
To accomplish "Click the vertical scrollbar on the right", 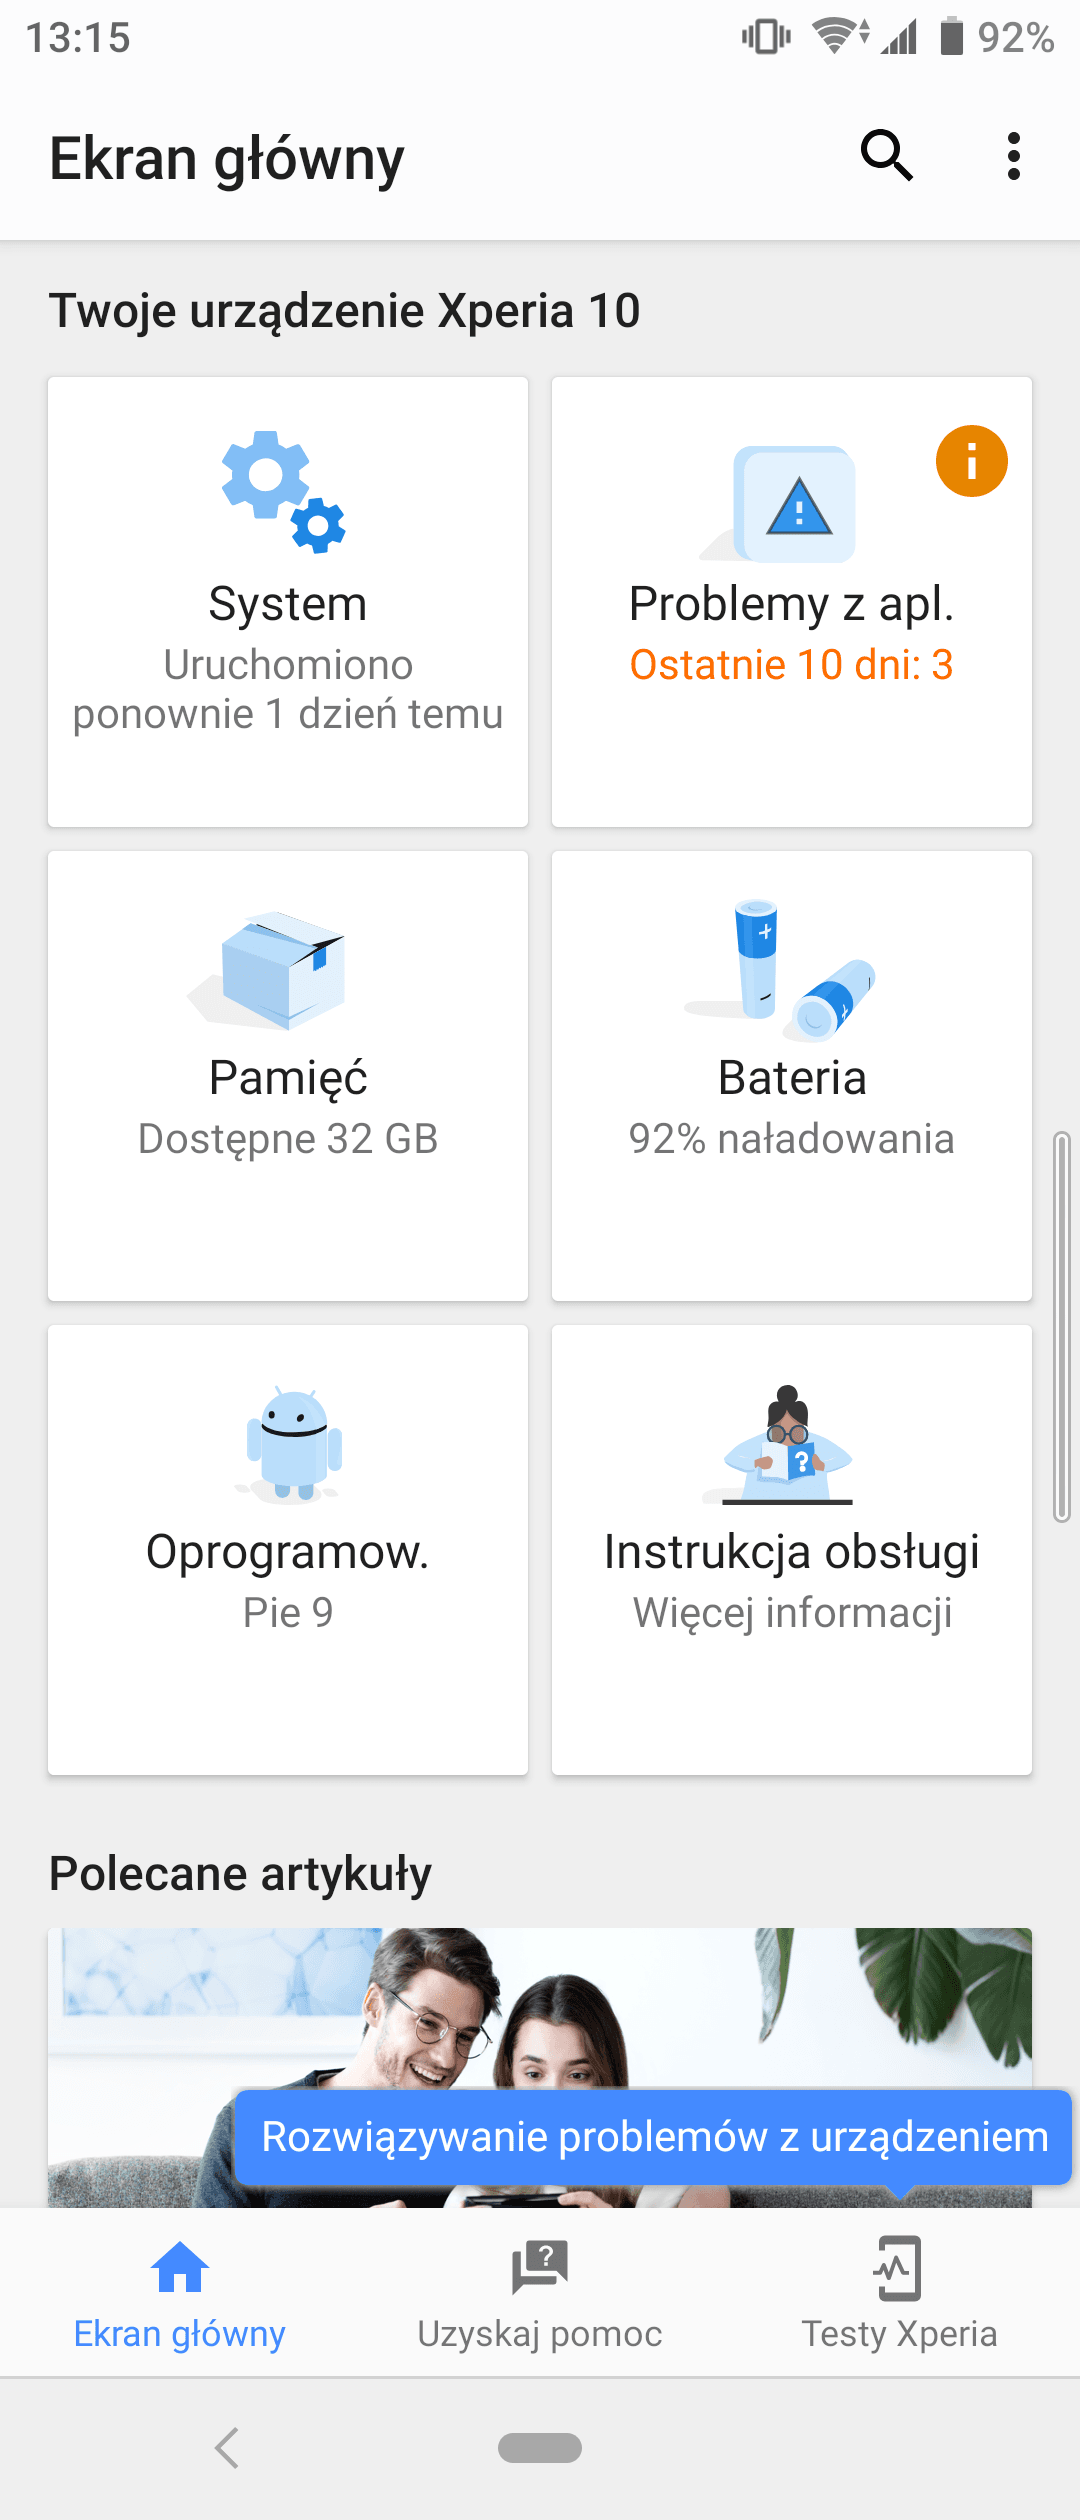I will click(1062, 1327).
